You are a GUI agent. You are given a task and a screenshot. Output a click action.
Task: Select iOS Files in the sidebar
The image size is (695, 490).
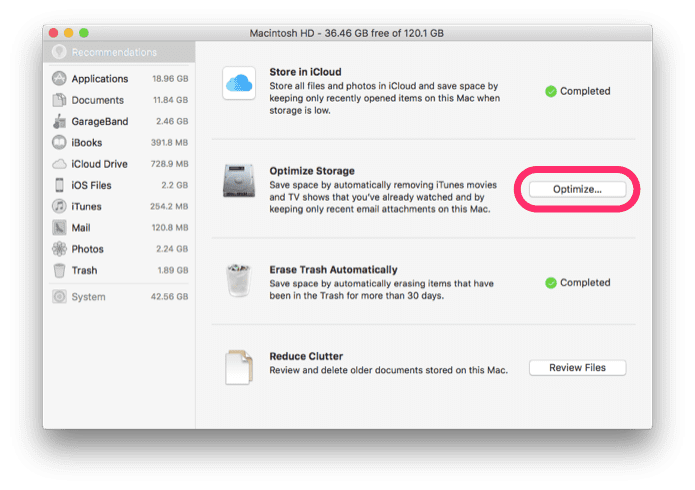(120, 185)
